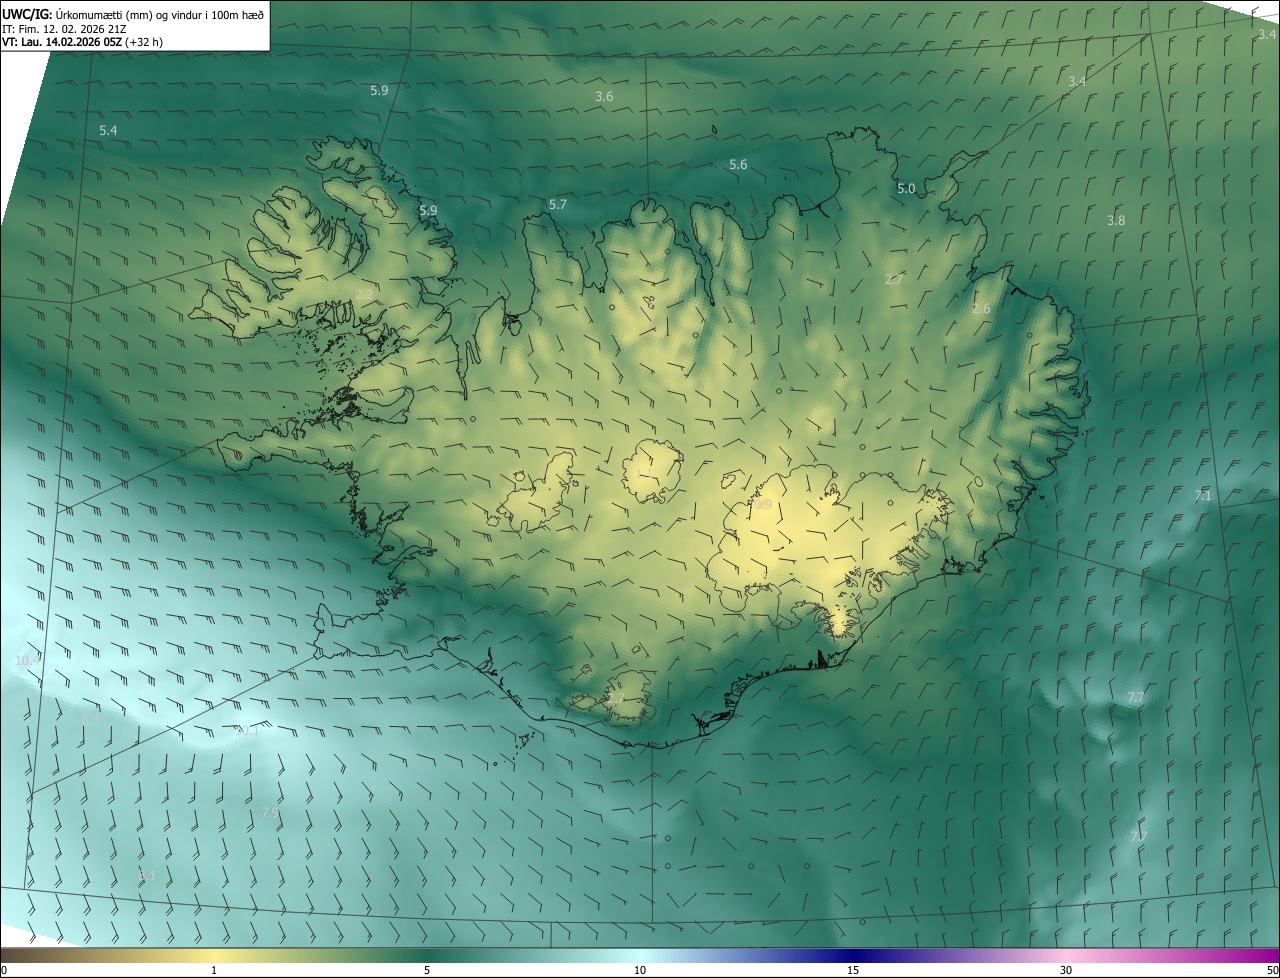Screen dimensions: 1280x978
Task: Select the 7.1 value label on the map
Action: click(x=1203, y=495)
